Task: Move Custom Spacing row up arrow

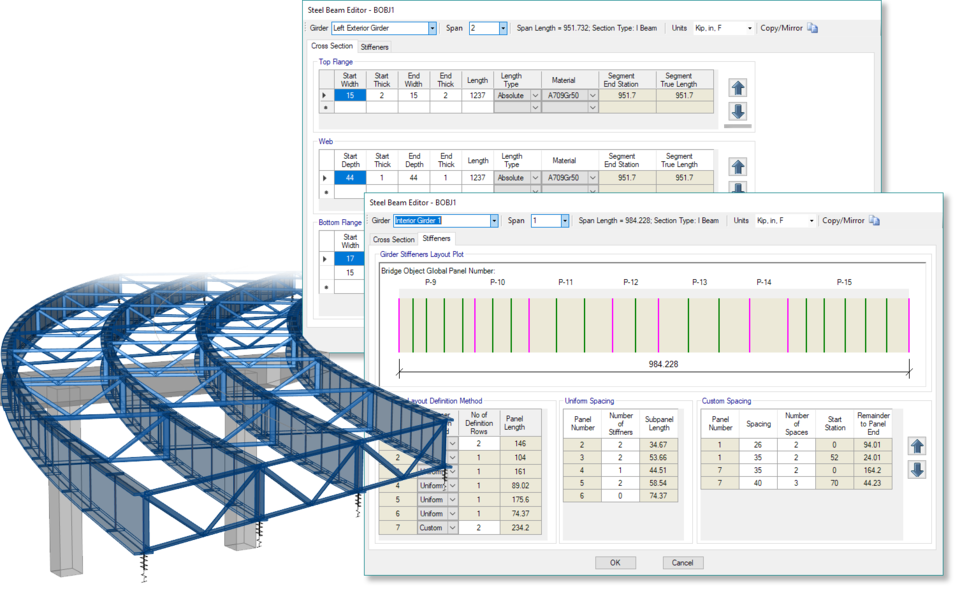Action: click(x=917, y=446)
